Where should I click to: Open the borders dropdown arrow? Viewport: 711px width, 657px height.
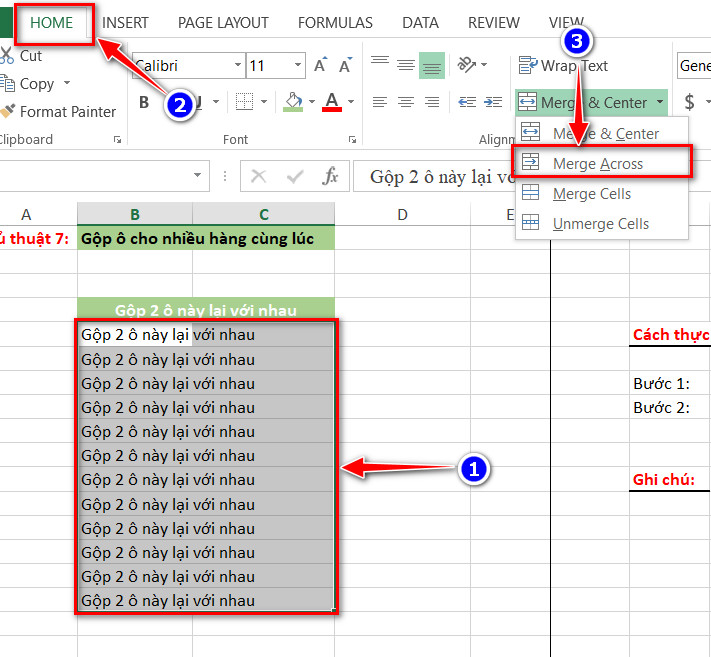click(x=264, y=102)
